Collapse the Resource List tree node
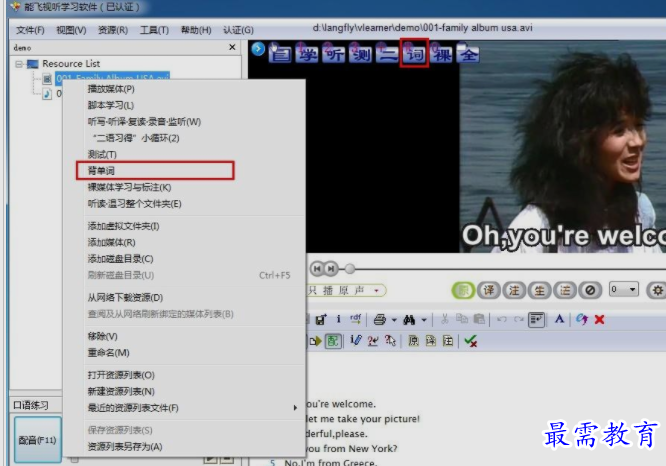The width and height of the screenshot is (666, 466). pyautogui.click(x=19, y=64)
